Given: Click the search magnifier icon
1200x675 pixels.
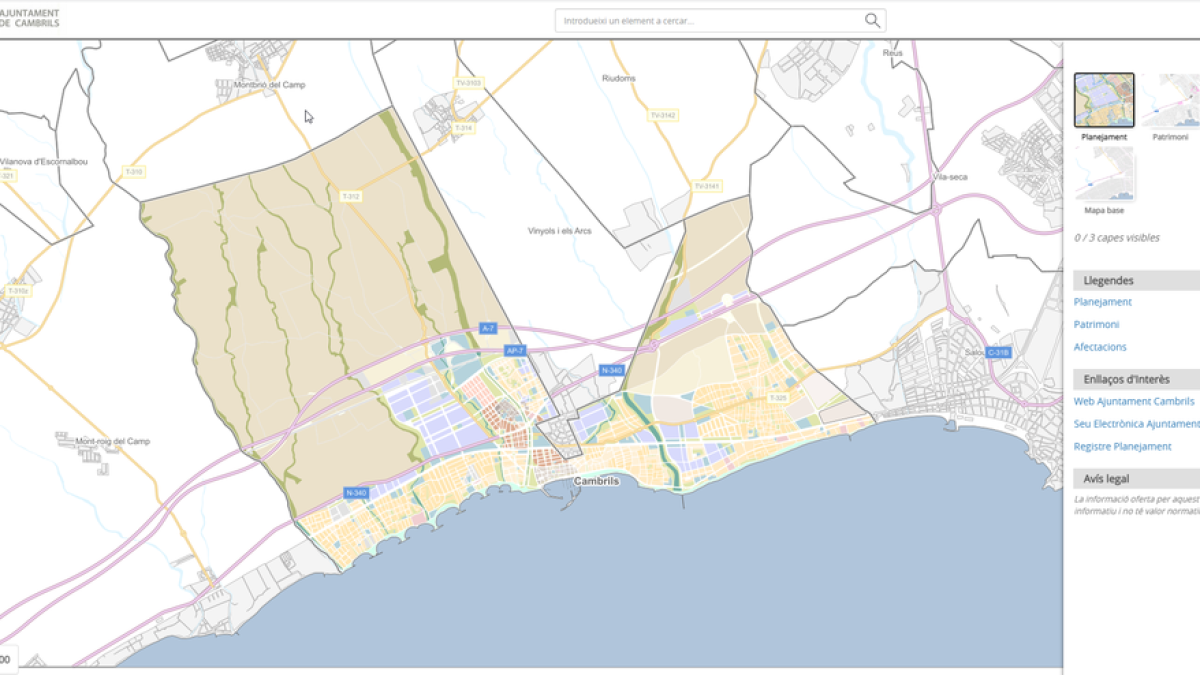Looking at the screenshot, I should (872, 19).
